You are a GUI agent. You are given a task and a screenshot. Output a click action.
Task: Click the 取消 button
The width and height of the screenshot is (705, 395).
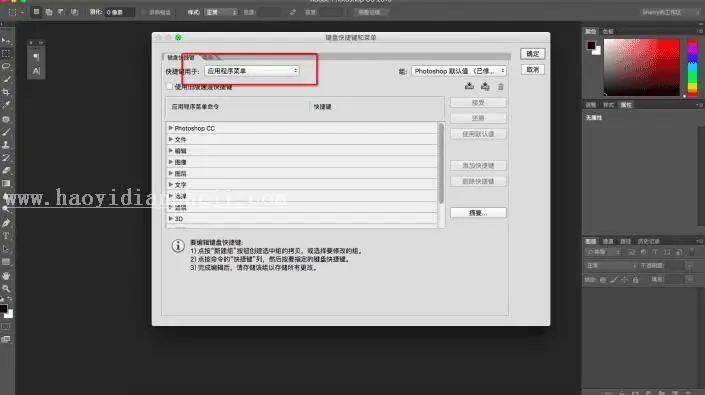pos(532,70)
